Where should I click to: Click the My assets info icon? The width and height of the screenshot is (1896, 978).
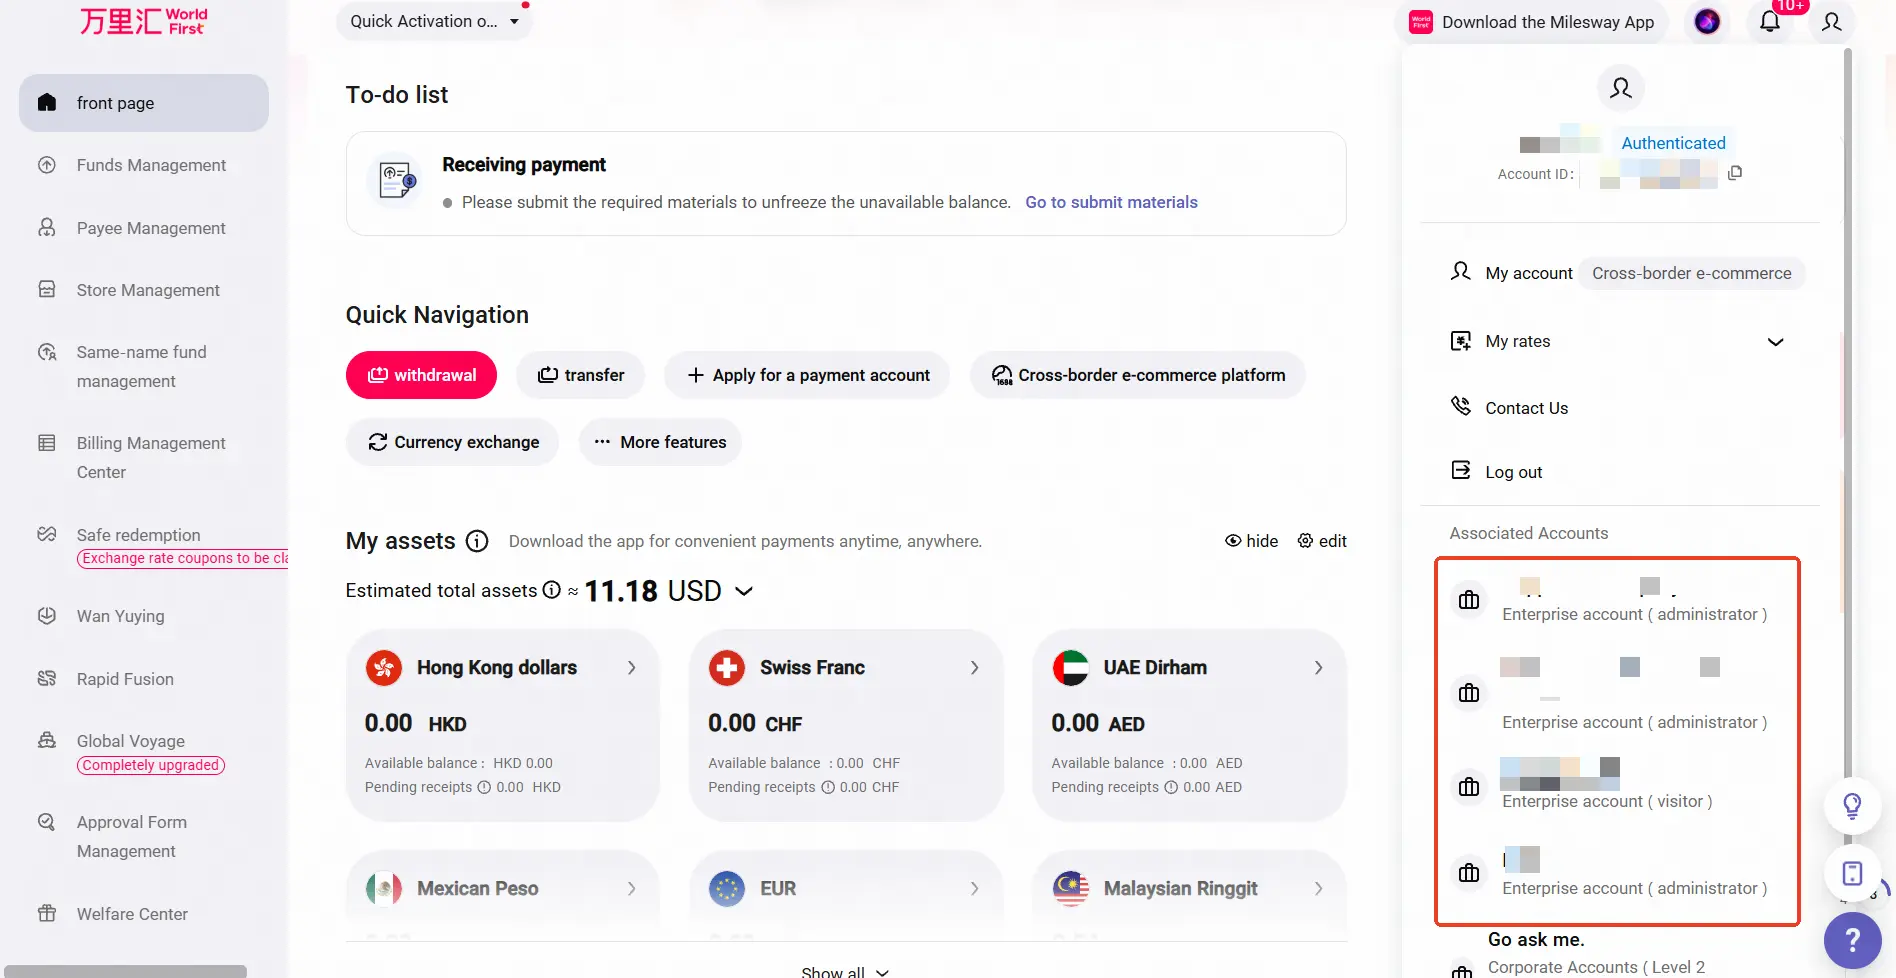(x=477, y=541)
